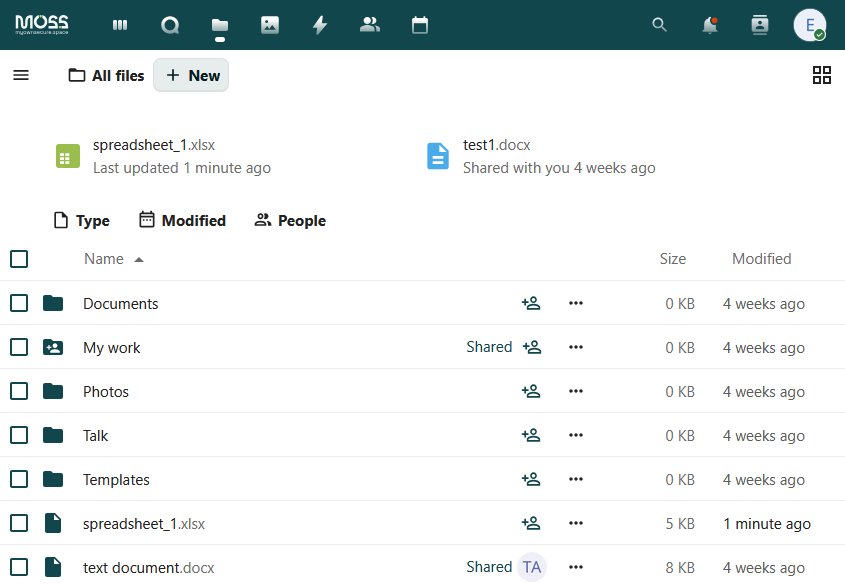Click the search magnifier icon
This screenshot has width=845, height=586.
click(x=659, y=25)
